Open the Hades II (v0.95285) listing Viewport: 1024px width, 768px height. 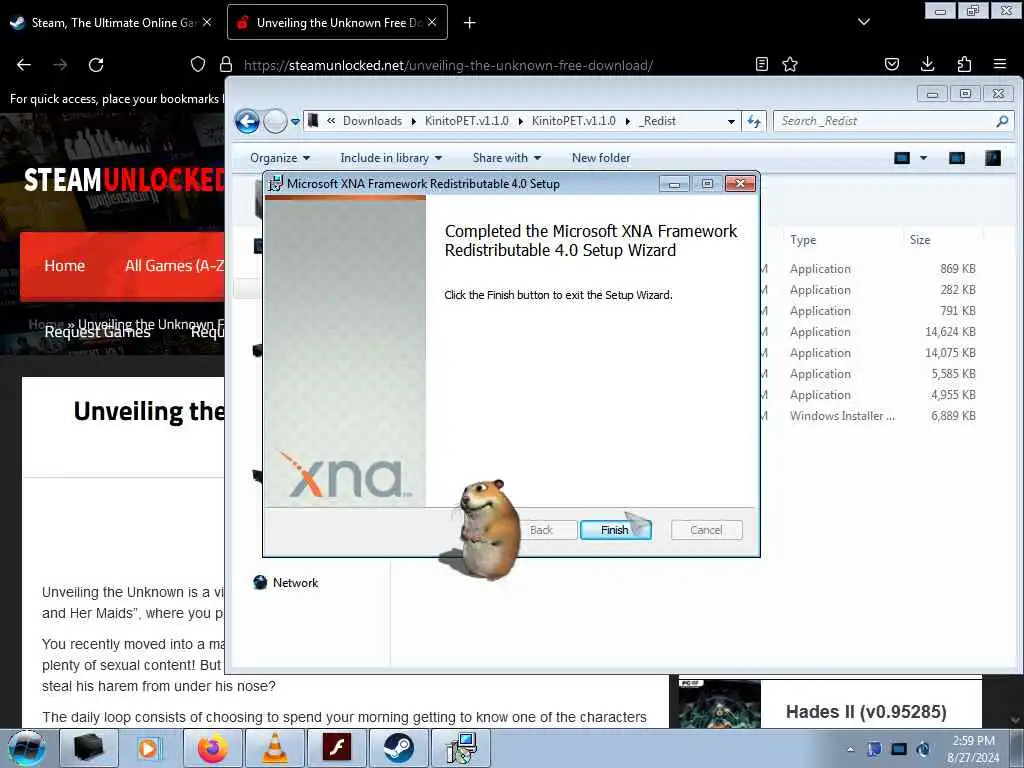pos(866,711)
